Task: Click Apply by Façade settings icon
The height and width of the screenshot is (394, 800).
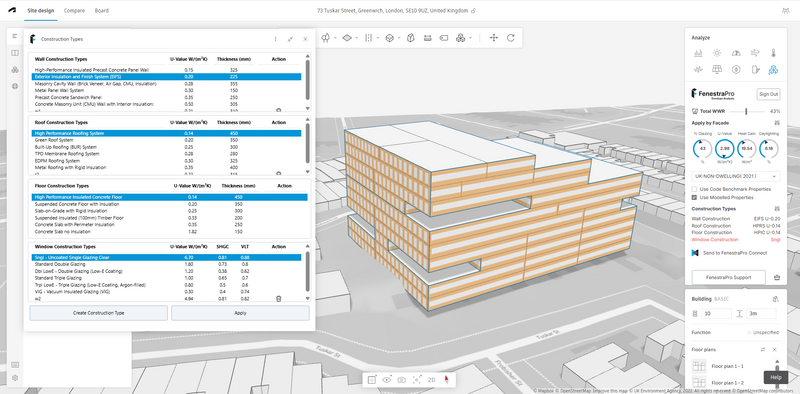Action: pyautogui.click(x=777, y=123)
